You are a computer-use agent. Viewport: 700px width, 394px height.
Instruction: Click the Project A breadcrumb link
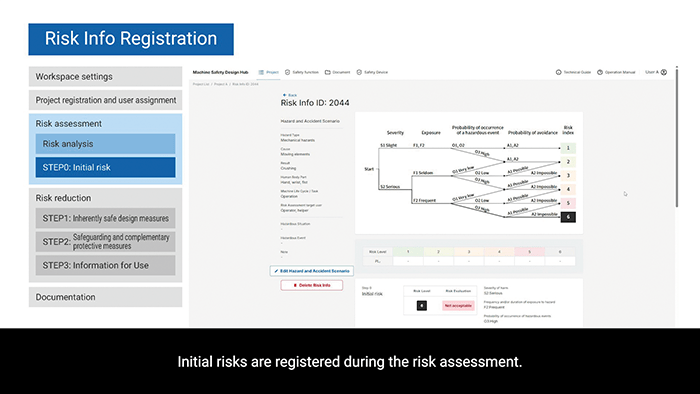[x=221, y=84]
